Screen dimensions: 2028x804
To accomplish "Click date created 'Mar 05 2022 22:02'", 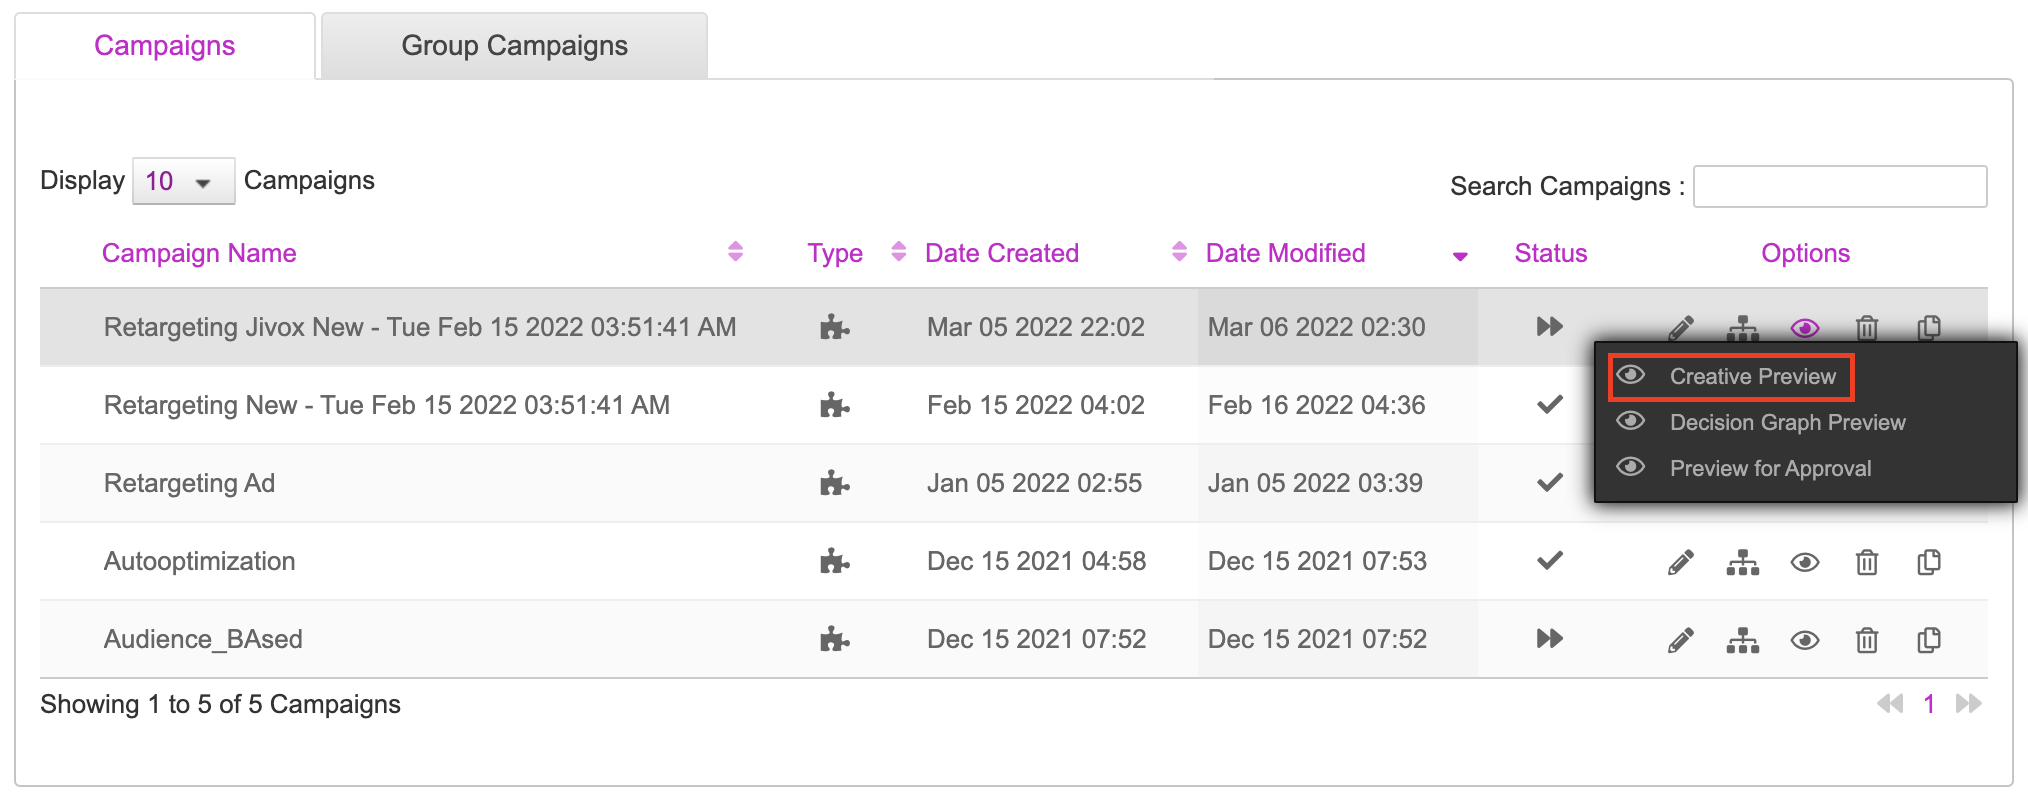I will (1035, 327).
